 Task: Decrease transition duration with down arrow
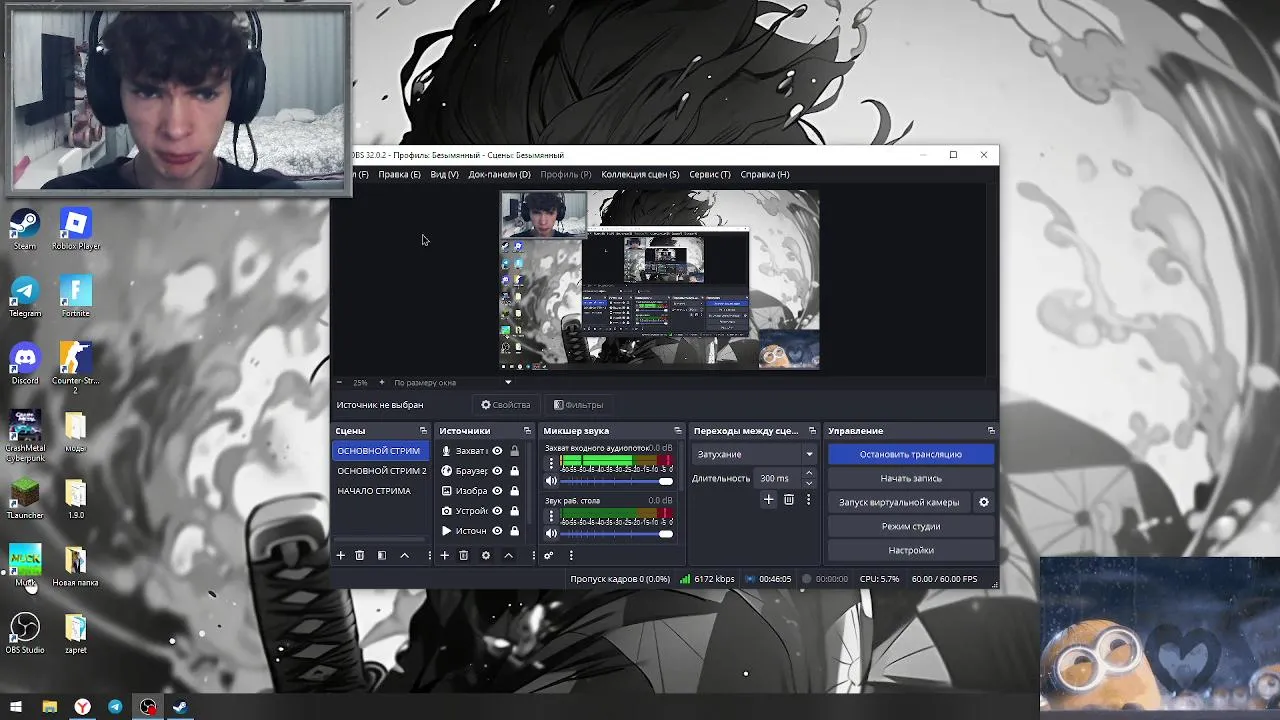point(809,483)
